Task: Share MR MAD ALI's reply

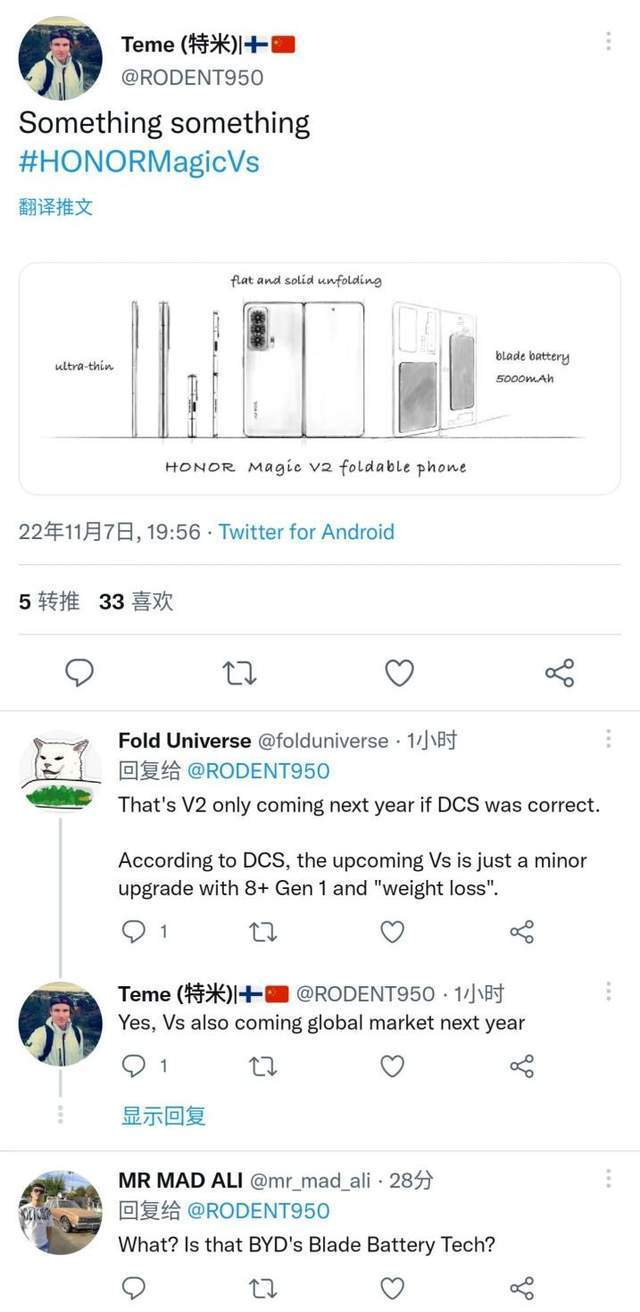Action: (522, 1288)
